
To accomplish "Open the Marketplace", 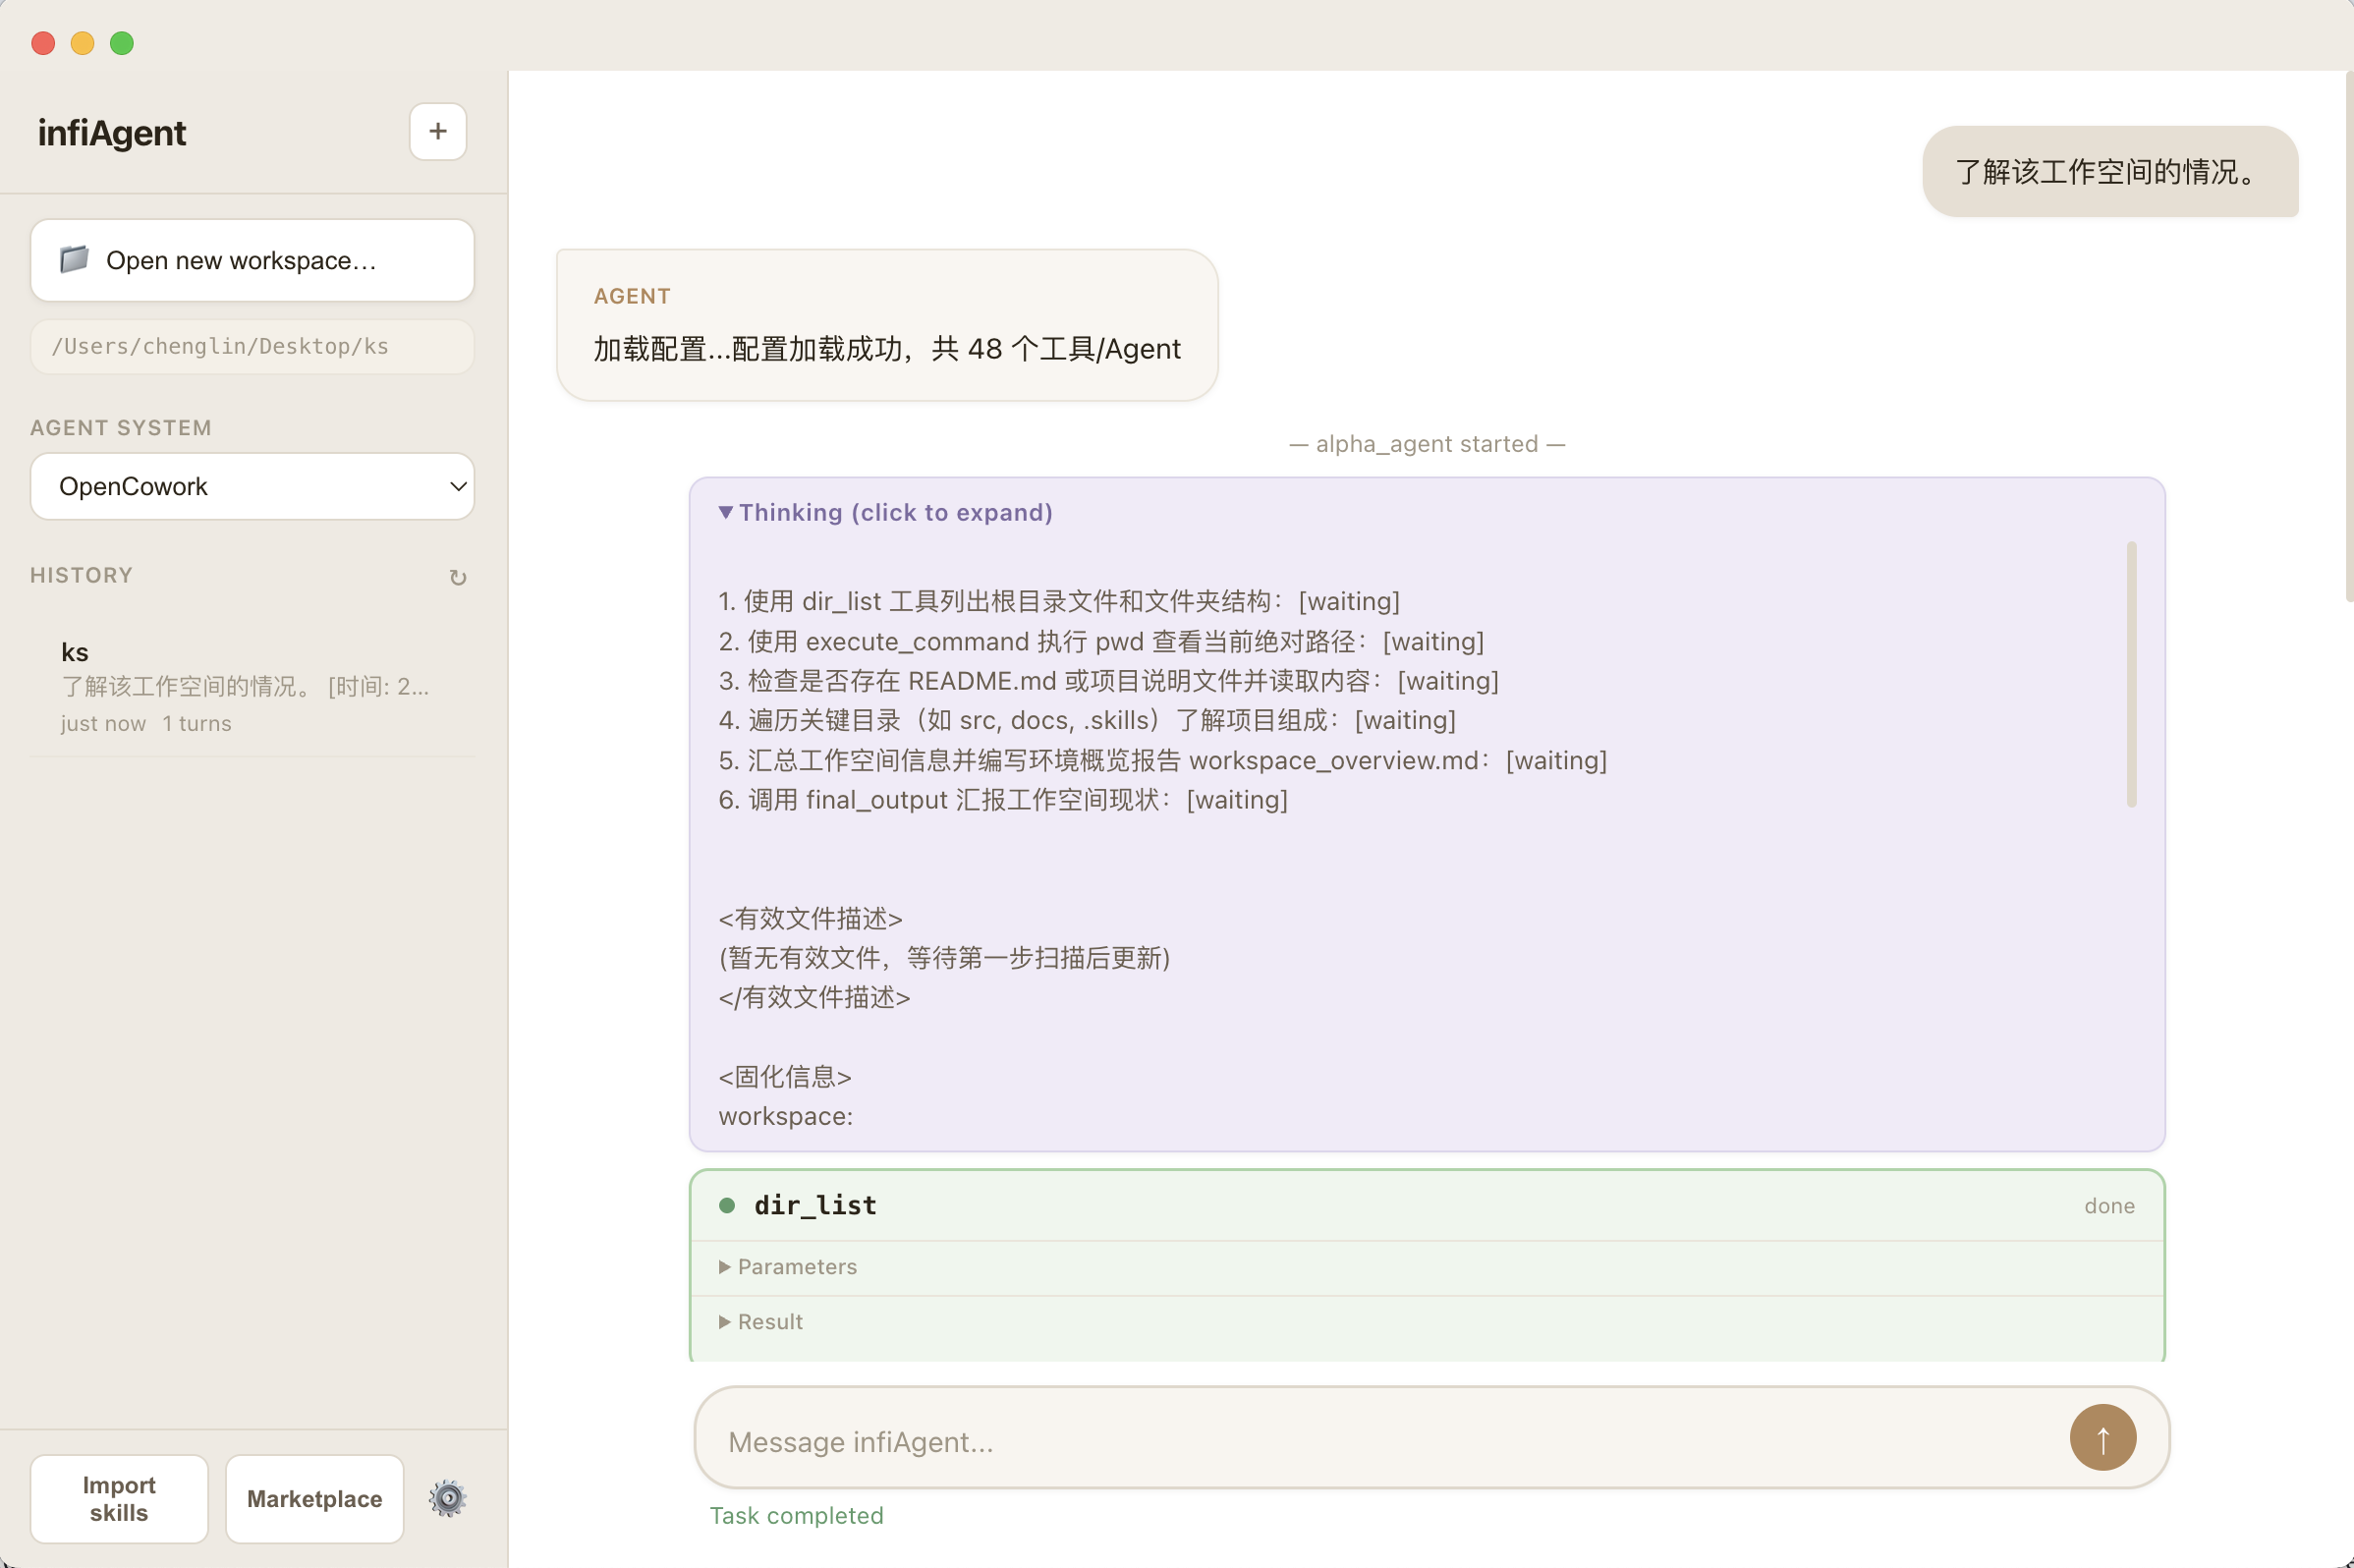I will pos(314,1498).
